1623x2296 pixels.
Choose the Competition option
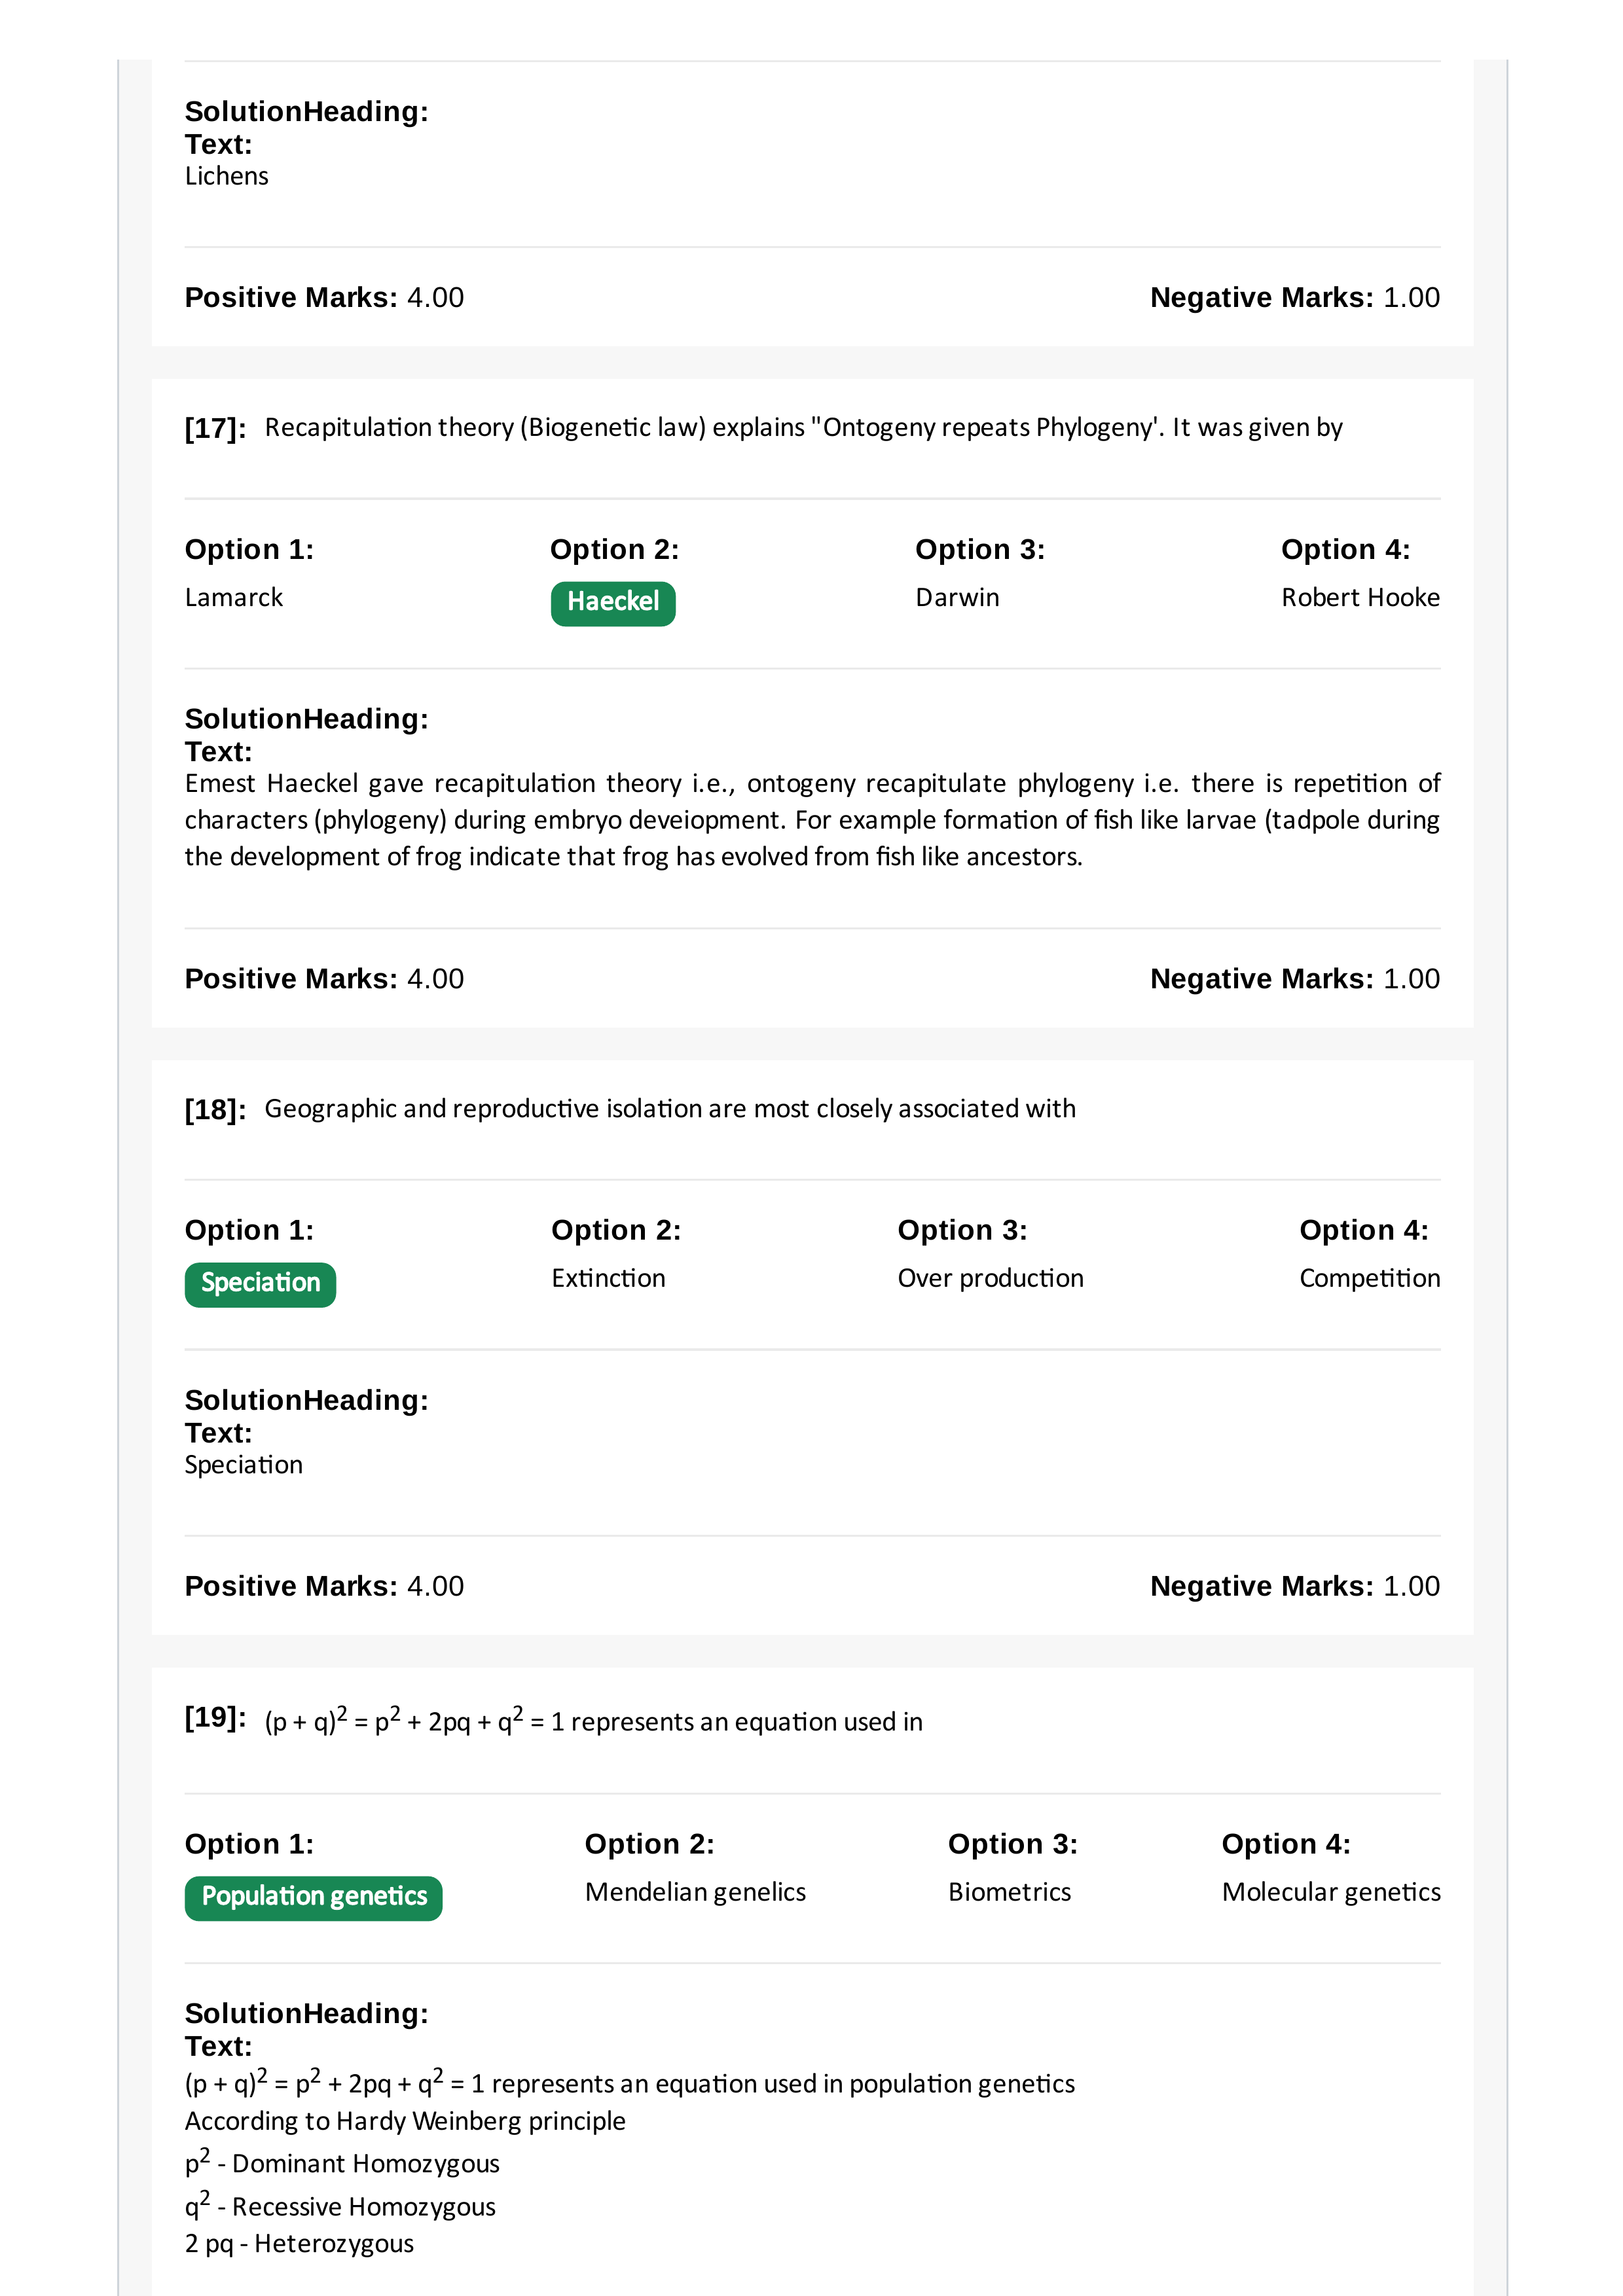click(x=1369, y=1279)
